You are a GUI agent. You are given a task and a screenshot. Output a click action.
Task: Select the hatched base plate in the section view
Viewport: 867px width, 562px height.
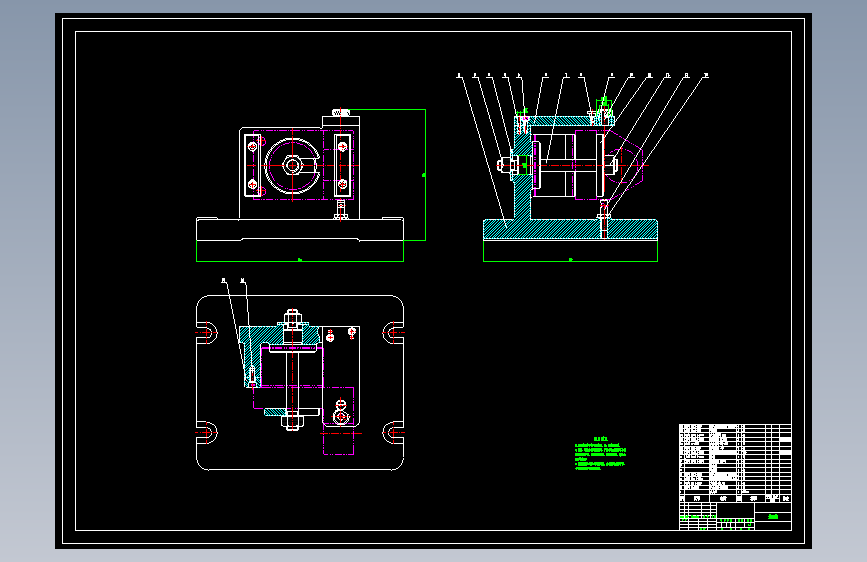(x=571, y=230)
